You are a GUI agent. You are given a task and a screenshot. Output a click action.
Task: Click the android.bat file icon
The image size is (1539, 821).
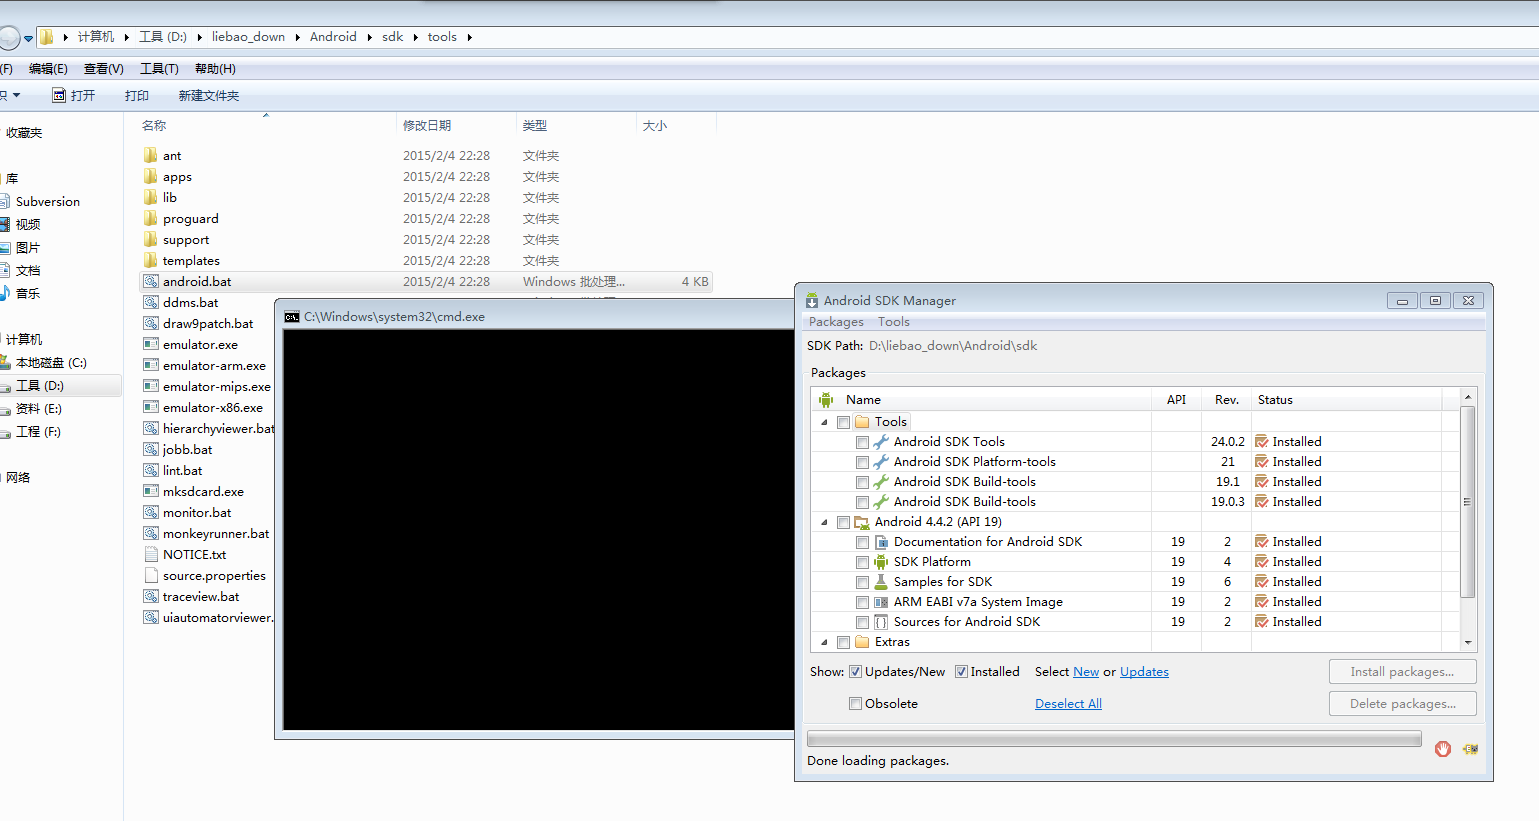click(x=151, y=281)
